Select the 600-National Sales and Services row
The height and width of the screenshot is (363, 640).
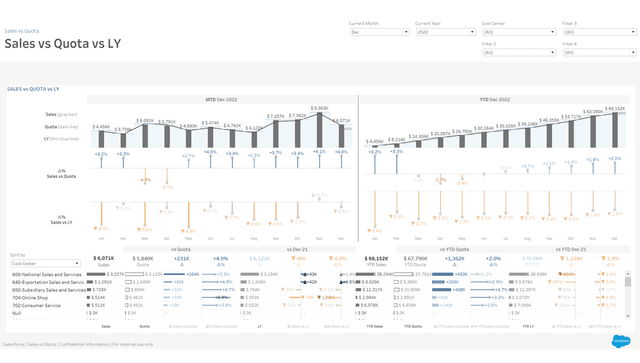pyautogui.click(x=47, y=274)
